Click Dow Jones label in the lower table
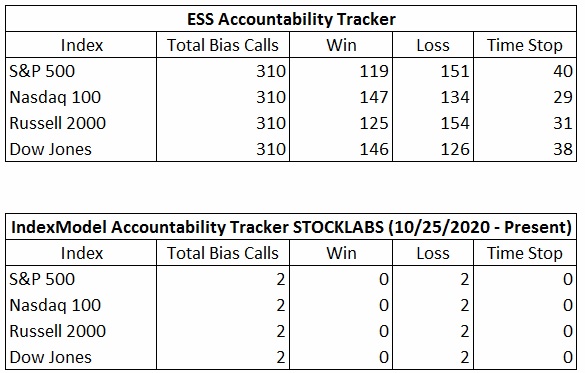 [x=50, y=357]
